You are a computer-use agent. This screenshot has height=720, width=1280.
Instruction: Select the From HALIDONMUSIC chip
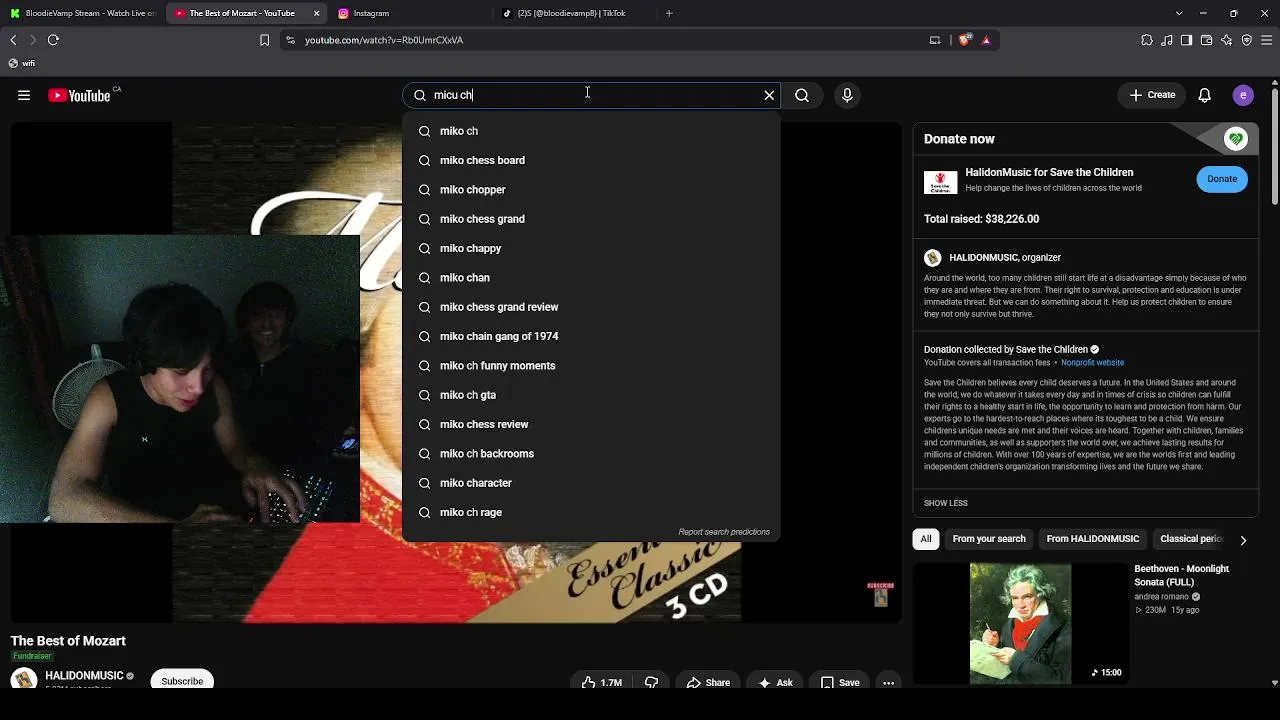tap(1093, 539)
